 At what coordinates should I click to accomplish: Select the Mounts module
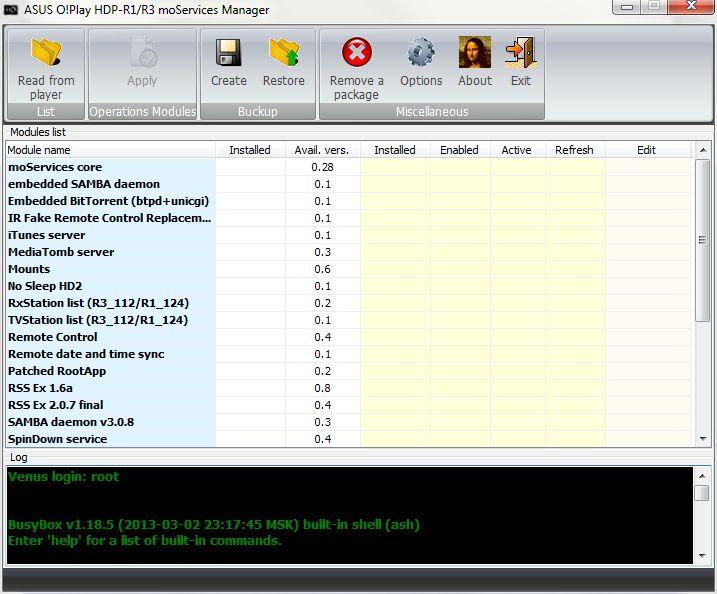tap(348, 269)
